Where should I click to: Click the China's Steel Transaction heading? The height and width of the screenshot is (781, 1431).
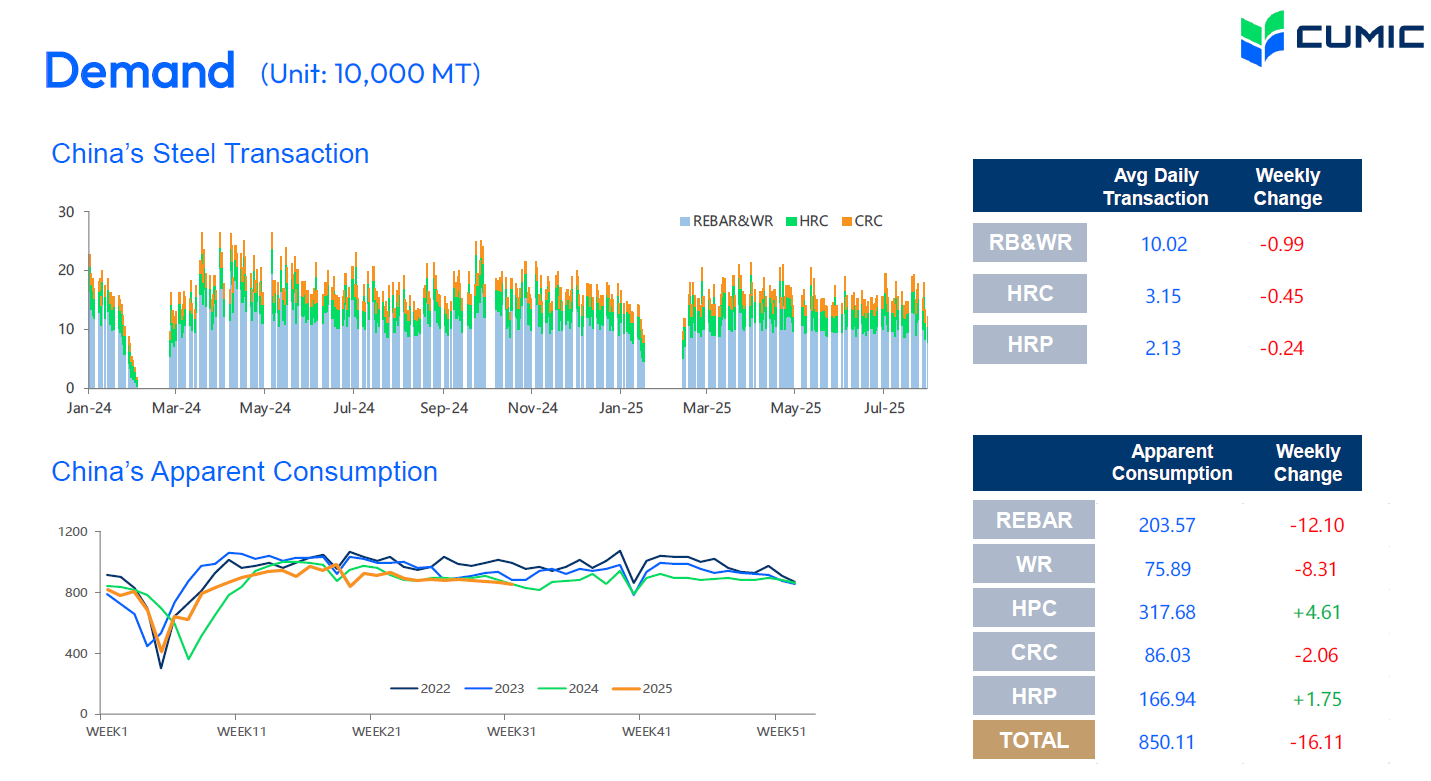210,154
